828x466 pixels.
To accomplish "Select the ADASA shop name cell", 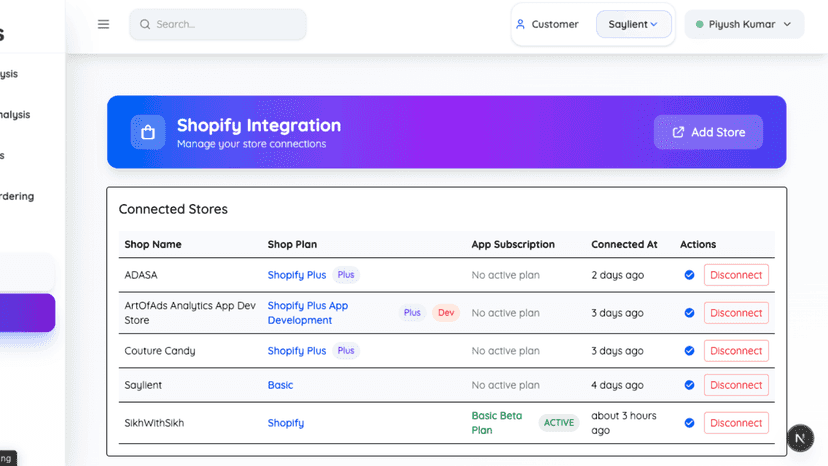I will pos(141,275).
